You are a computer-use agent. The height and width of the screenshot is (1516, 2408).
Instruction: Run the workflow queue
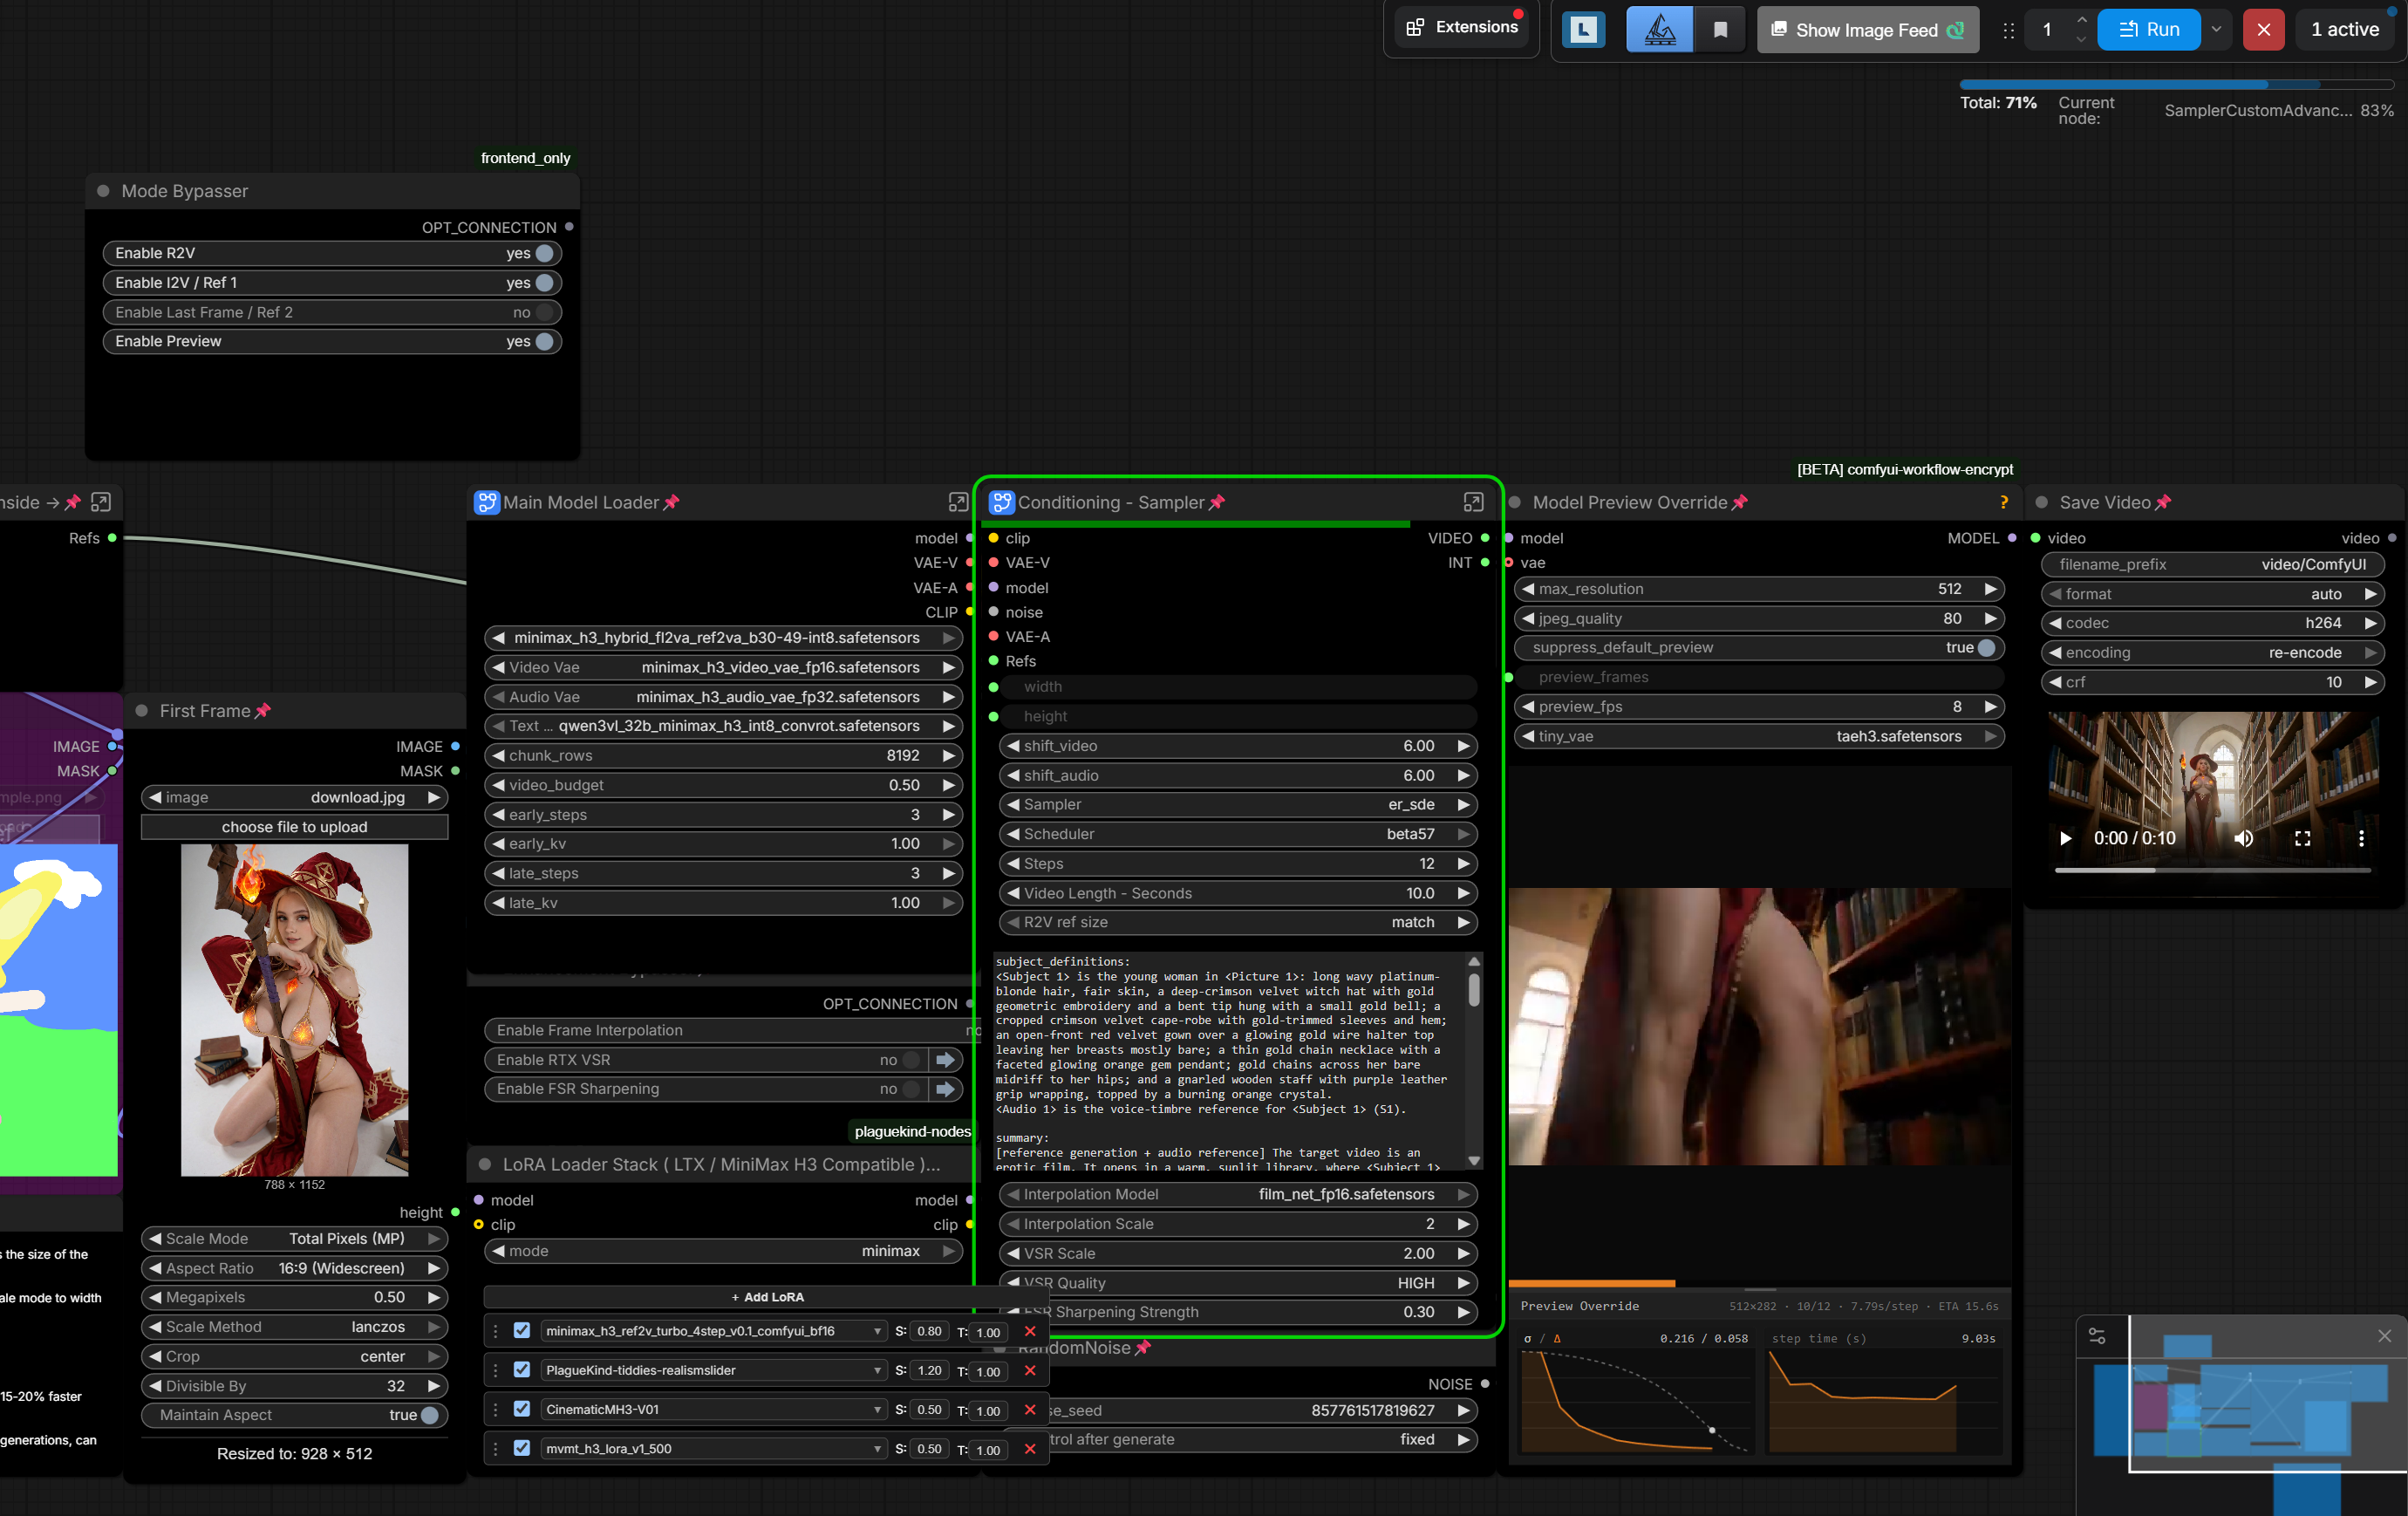click(x=2148, y=30)
